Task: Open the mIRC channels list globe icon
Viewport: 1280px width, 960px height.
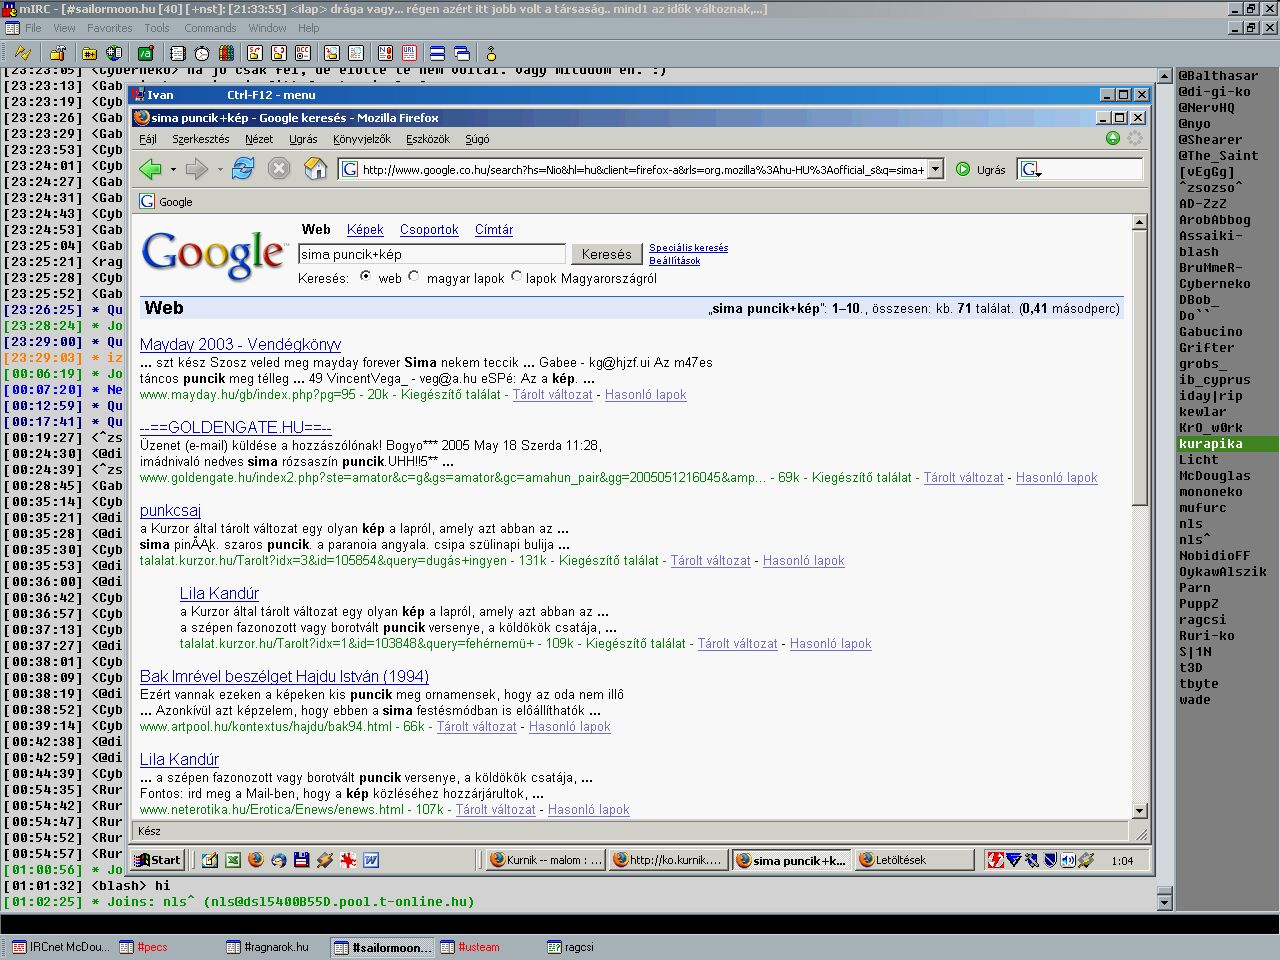Action: [114, 53]
